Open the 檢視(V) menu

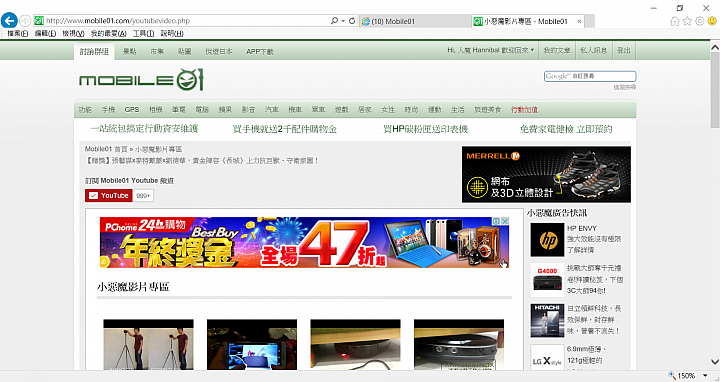pyautogui.click(x=73, y=34)
